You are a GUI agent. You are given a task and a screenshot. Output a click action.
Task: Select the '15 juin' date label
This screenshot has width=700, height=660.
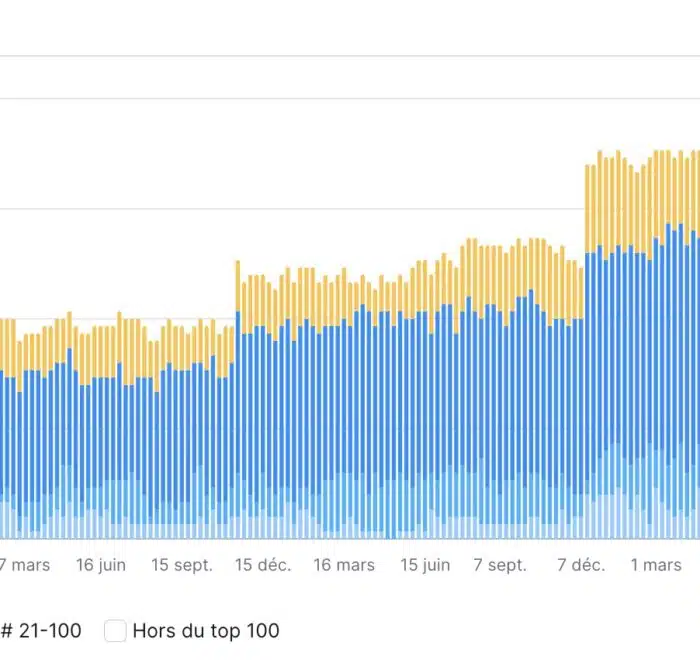coord(425,565)
